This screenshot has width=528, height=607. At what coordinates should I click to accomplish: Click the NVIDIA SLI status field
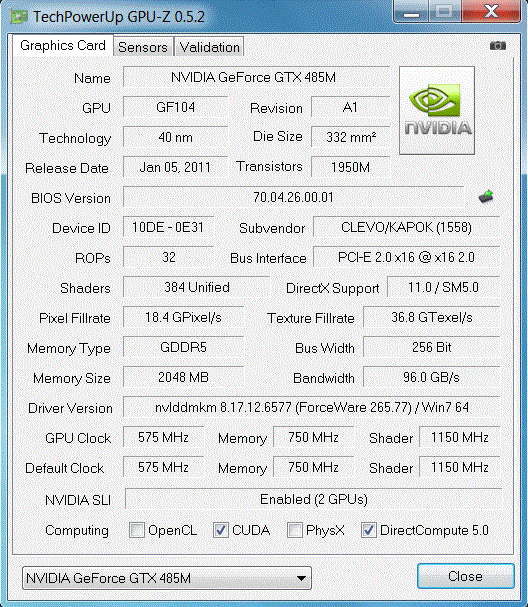[313, 499]
